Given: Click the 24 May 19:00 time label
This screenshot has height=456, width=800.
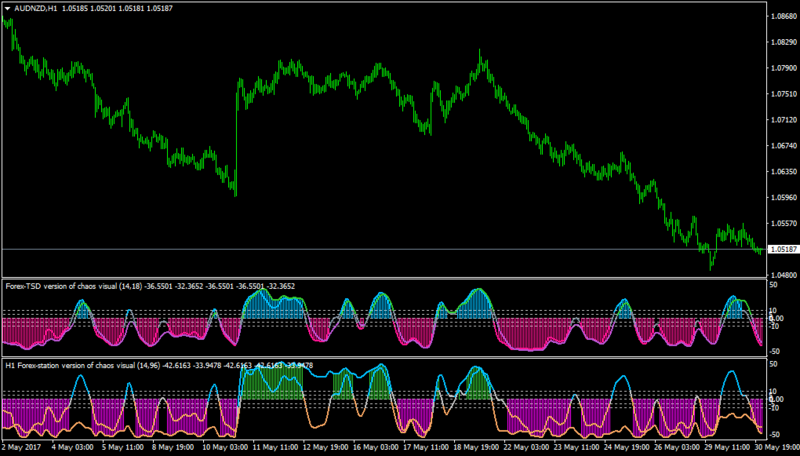Looking at the screenshot, I should pyautogui.click(x=627, y=446).
